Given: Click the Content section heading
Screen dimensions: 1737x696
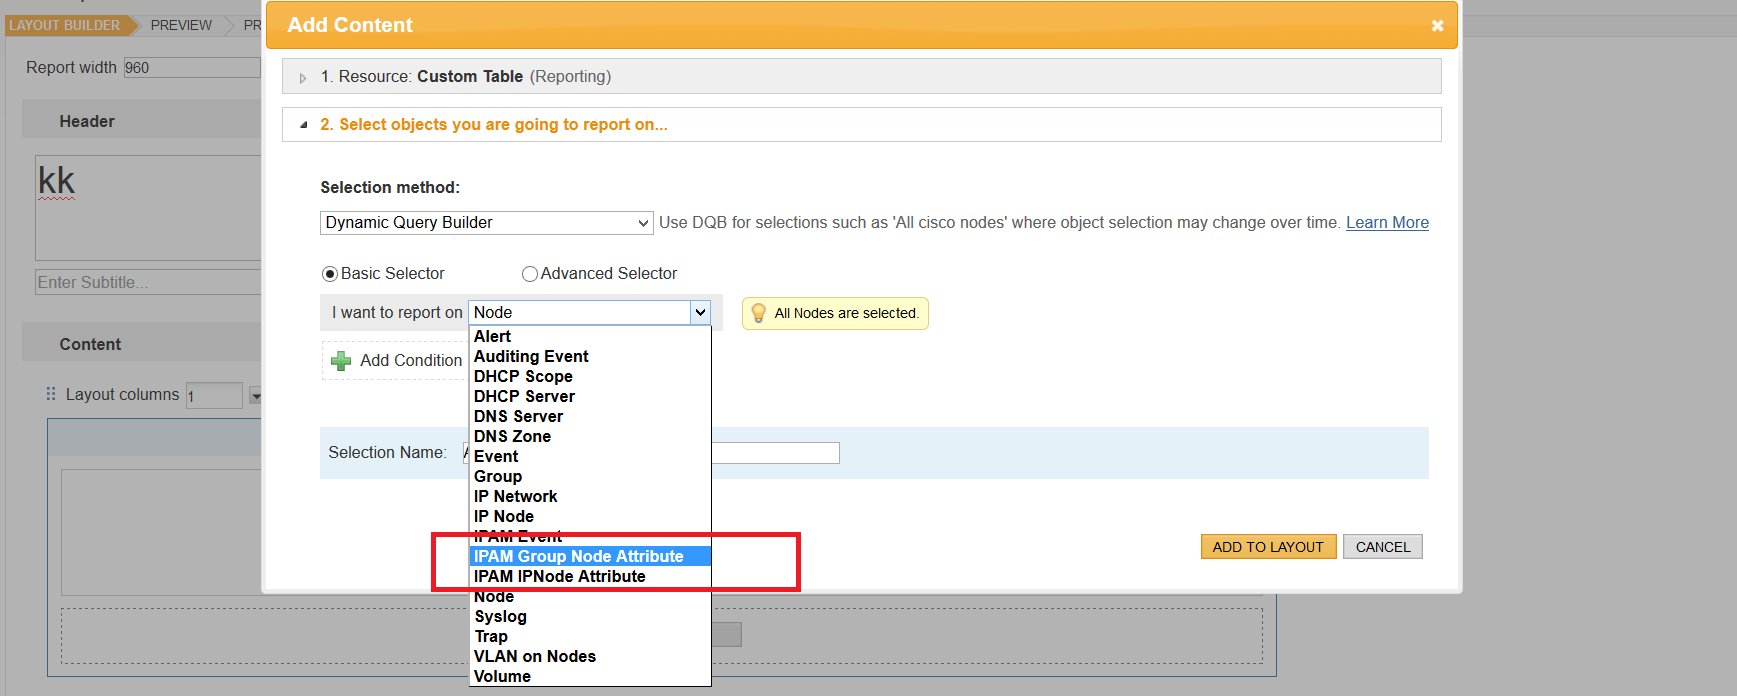Looking at the screenshot, I should tap(90, 344).
